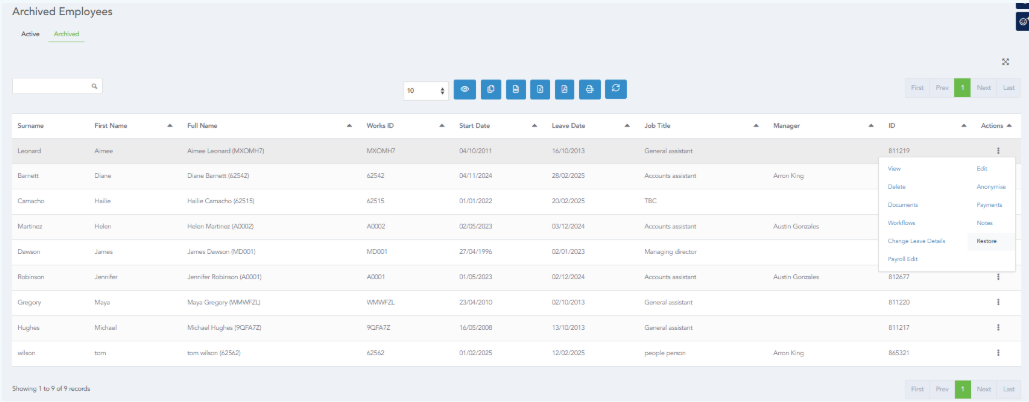The width and height of the screenshot is (1029, 402).
Task: Click the top Next pagination button
Action: [983, 88]
